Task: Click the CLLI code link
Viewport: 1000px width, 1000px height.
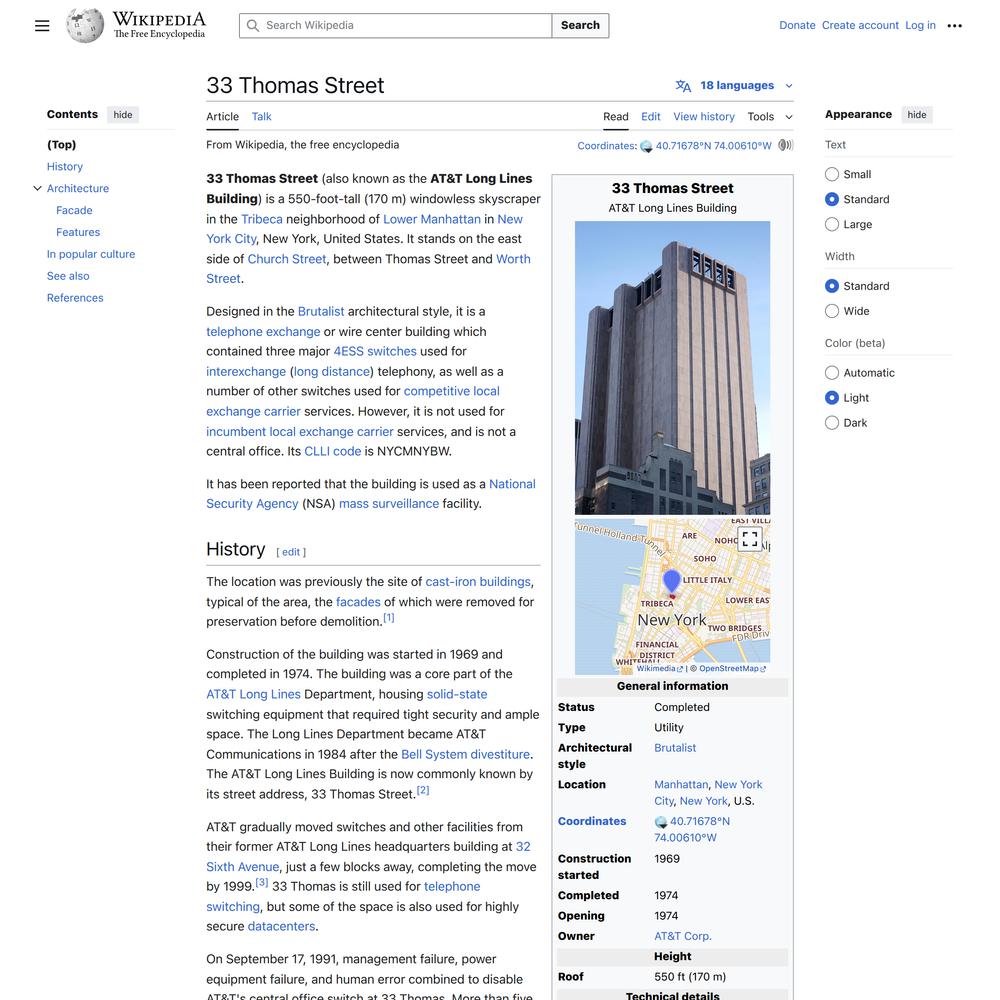Action: coord(332,452)
